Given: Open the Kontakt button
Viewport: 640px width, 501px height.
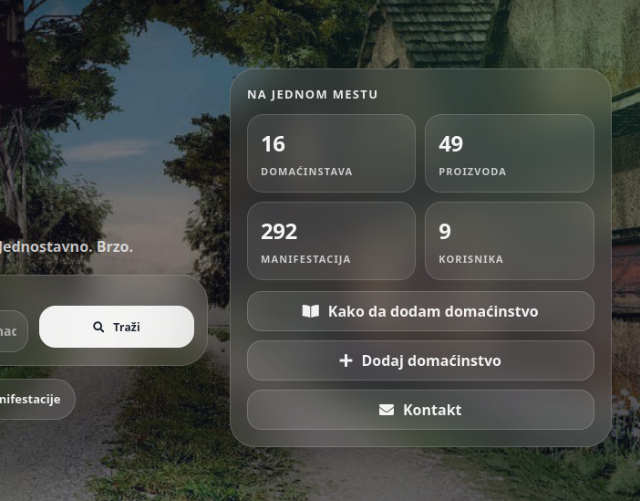Looking at the screenshot, I should point(420,410).
